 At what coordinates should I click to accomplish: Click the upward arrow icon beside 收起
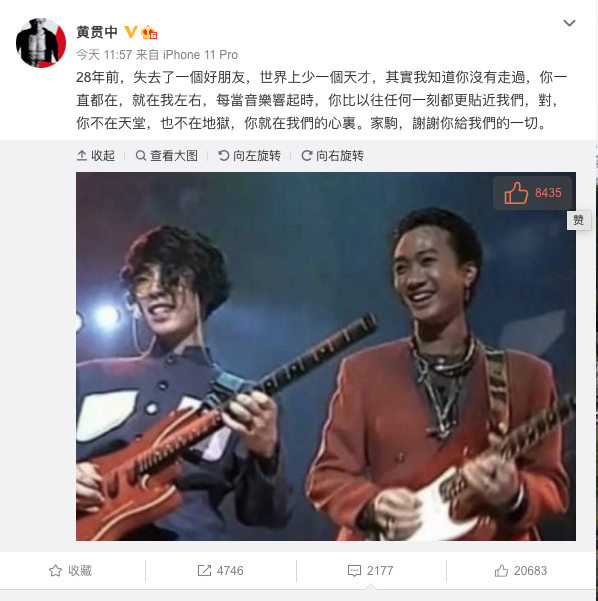point(82,156)
